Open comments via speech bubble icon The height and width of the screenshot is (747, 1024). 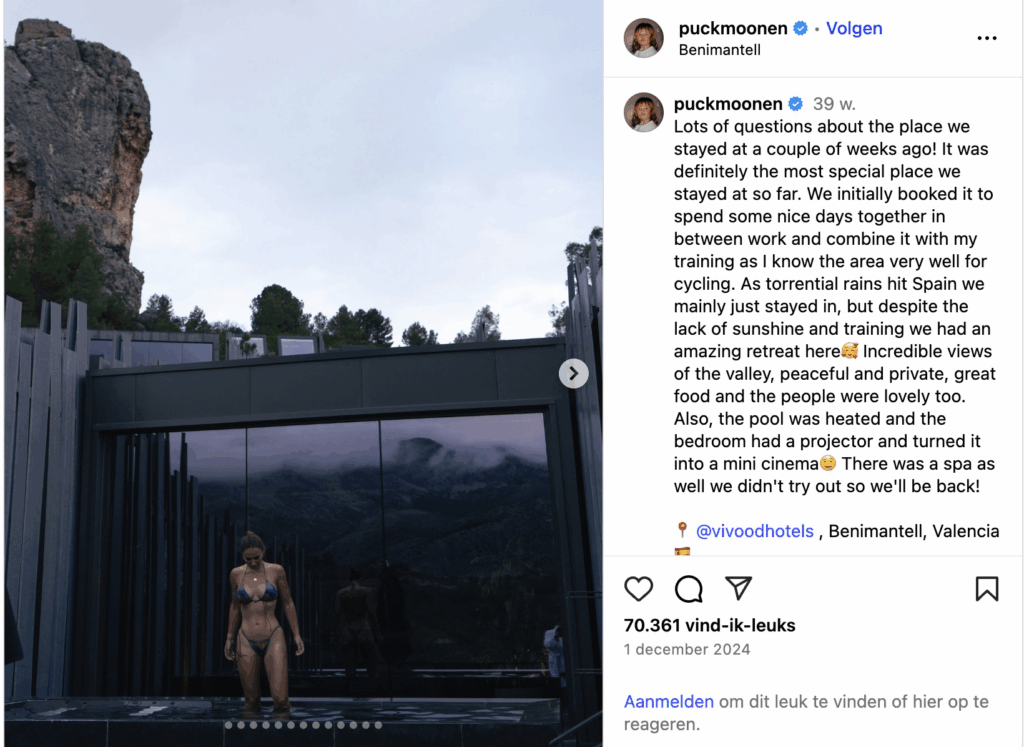[688, 589]
